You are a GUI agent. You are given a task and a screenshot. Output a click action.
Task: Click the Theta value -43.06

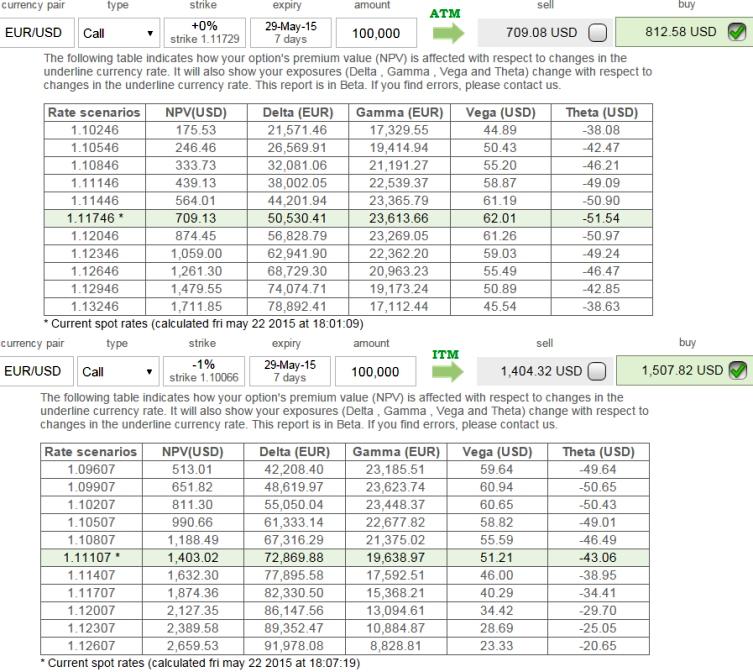click(x=598, y=558)
